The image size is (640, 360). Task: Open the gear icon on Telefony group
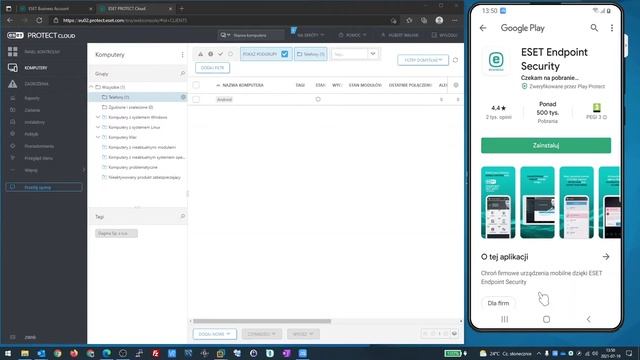(x=183, y=97)
